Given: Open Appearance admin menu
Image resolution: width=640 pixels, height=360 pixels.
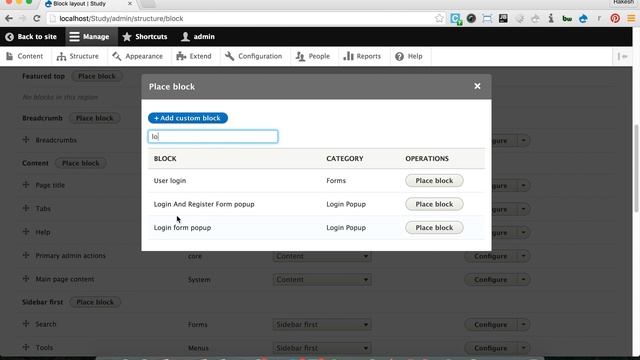Looking at the screenshot, I should 138,56.
